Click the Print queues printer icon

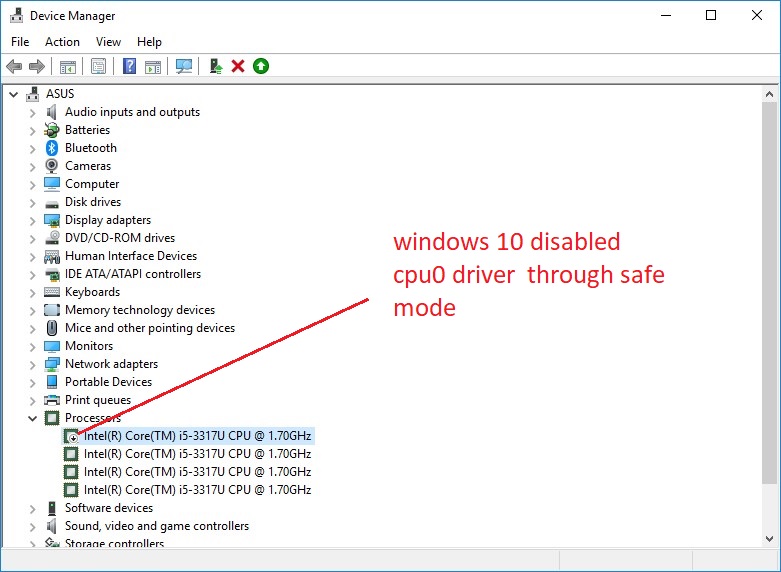coord(52,400)
